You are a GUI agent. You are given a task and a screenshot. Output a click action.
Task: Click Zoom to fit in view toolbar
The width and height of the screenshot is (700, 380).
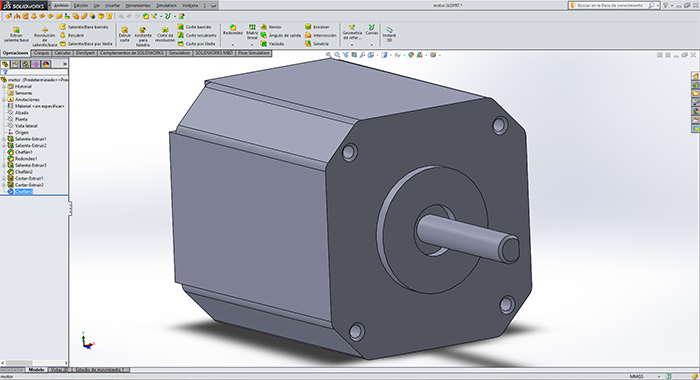(x=329, y=55)
